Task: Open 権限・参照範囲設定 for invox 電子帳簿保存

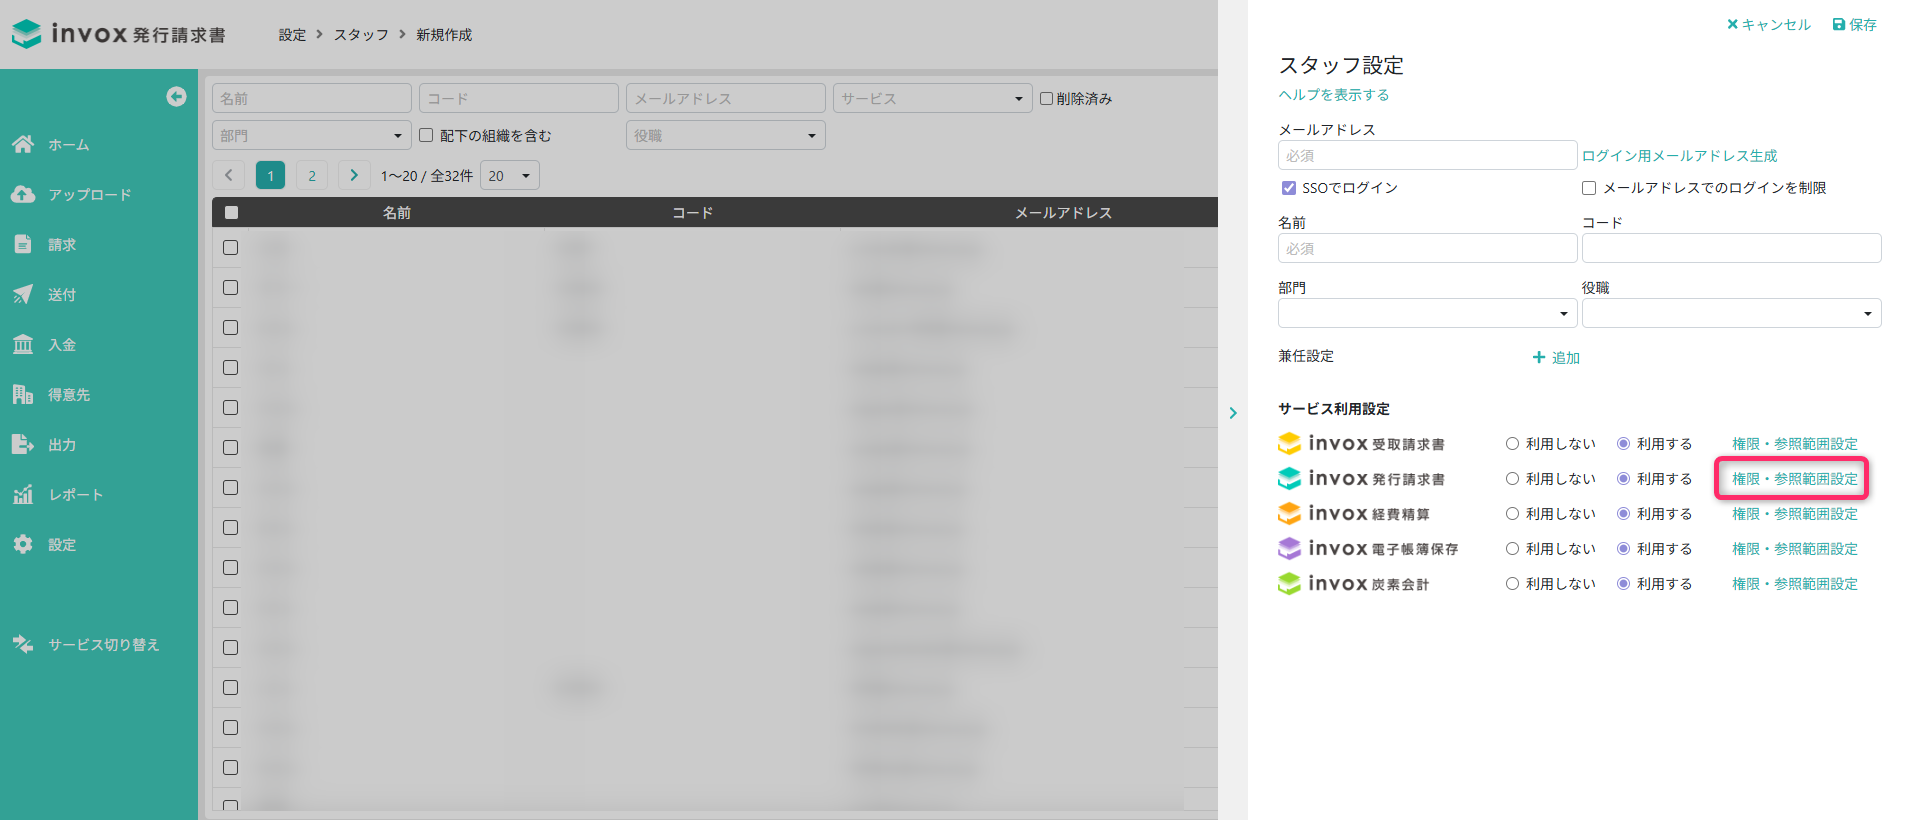Action: click(x=1795, y=548)
